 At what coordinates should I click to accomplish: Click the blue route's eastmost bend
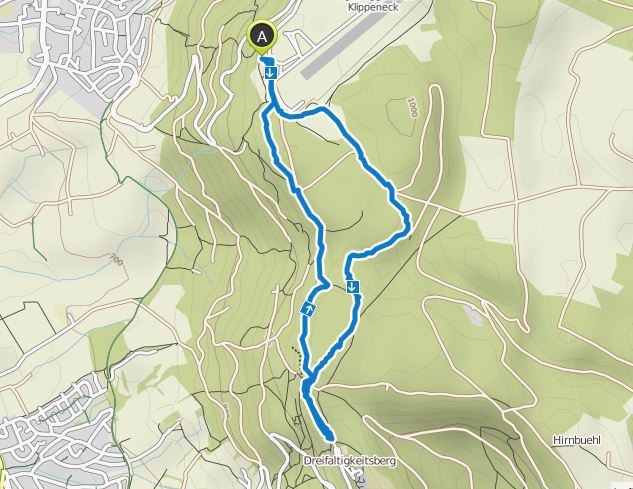click(407, 225)
